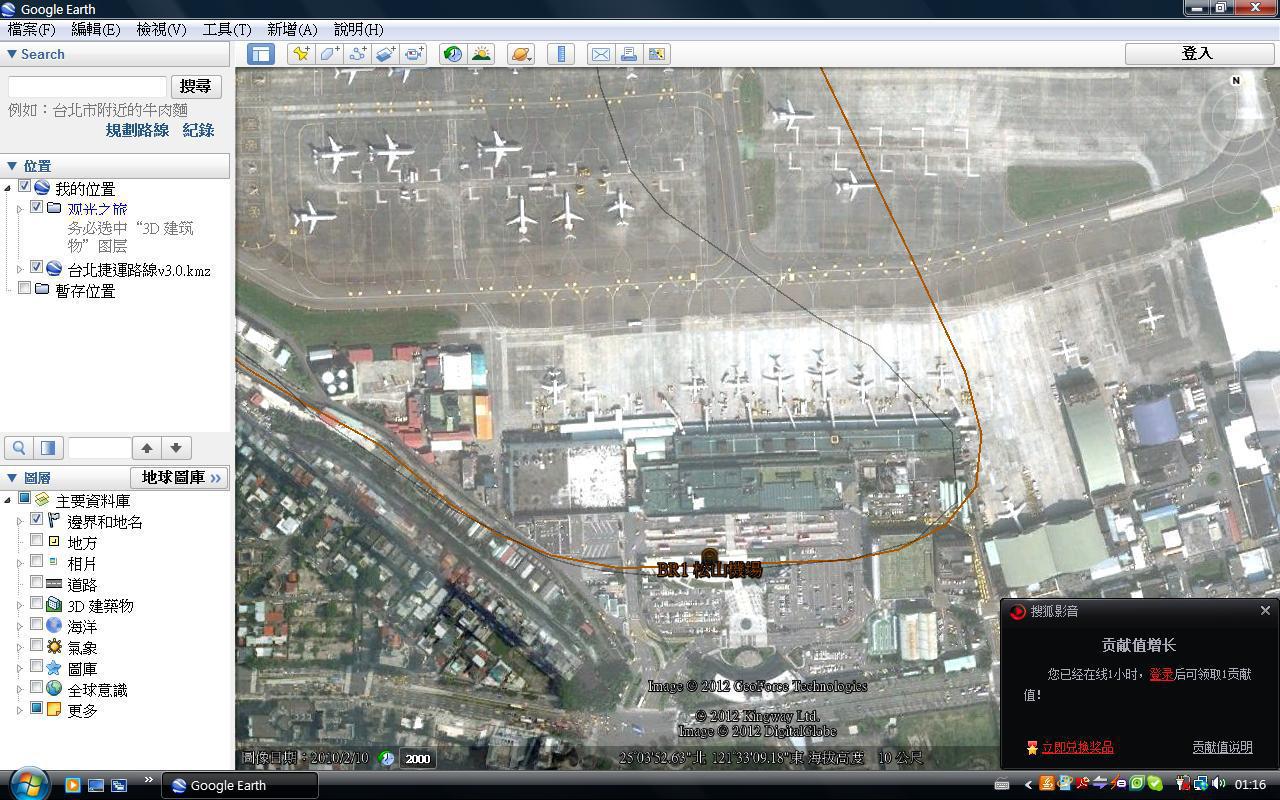Select the Add Polygon tool
The image size is (1280, 800).
click(x=329, y=54)
